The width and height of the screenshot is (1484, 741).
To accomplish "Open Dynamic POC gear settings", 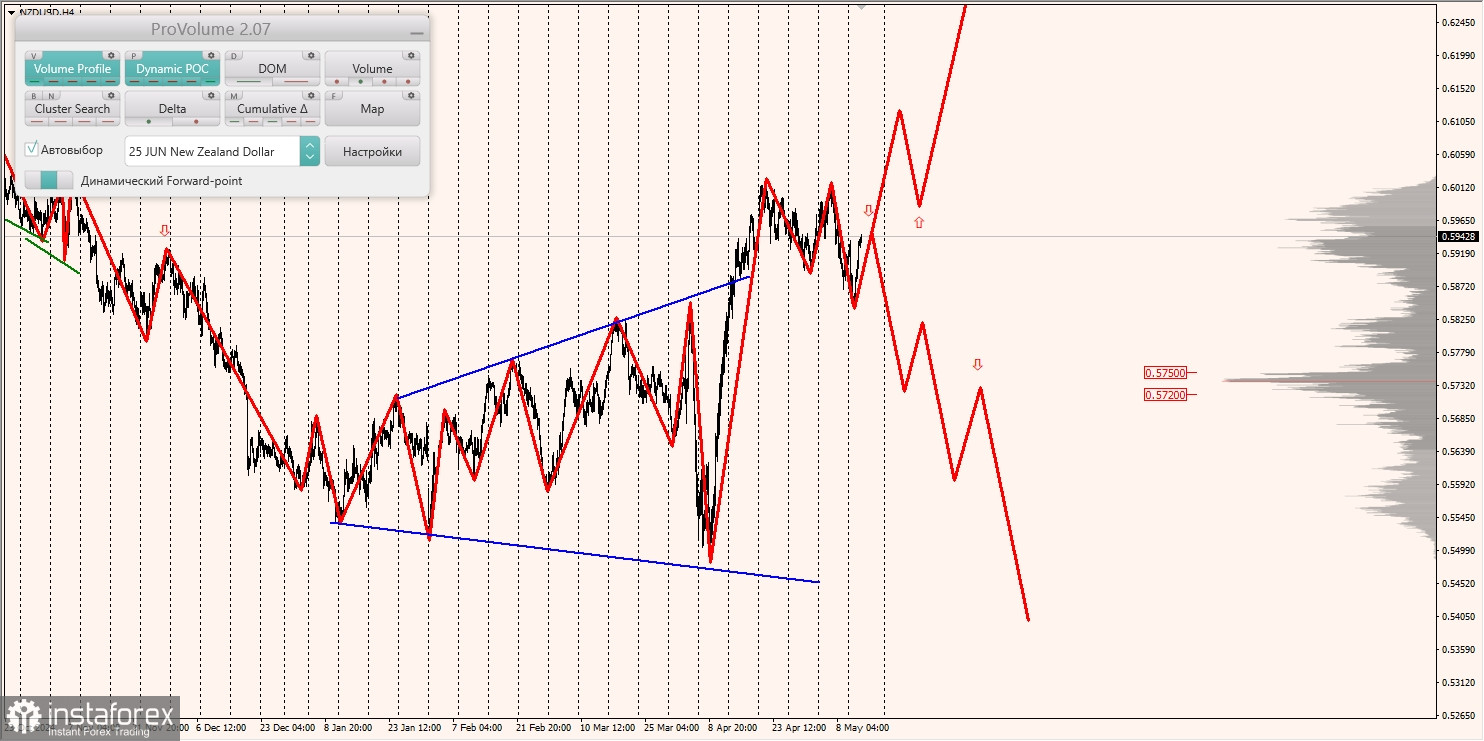I will [x=211, y=55].
